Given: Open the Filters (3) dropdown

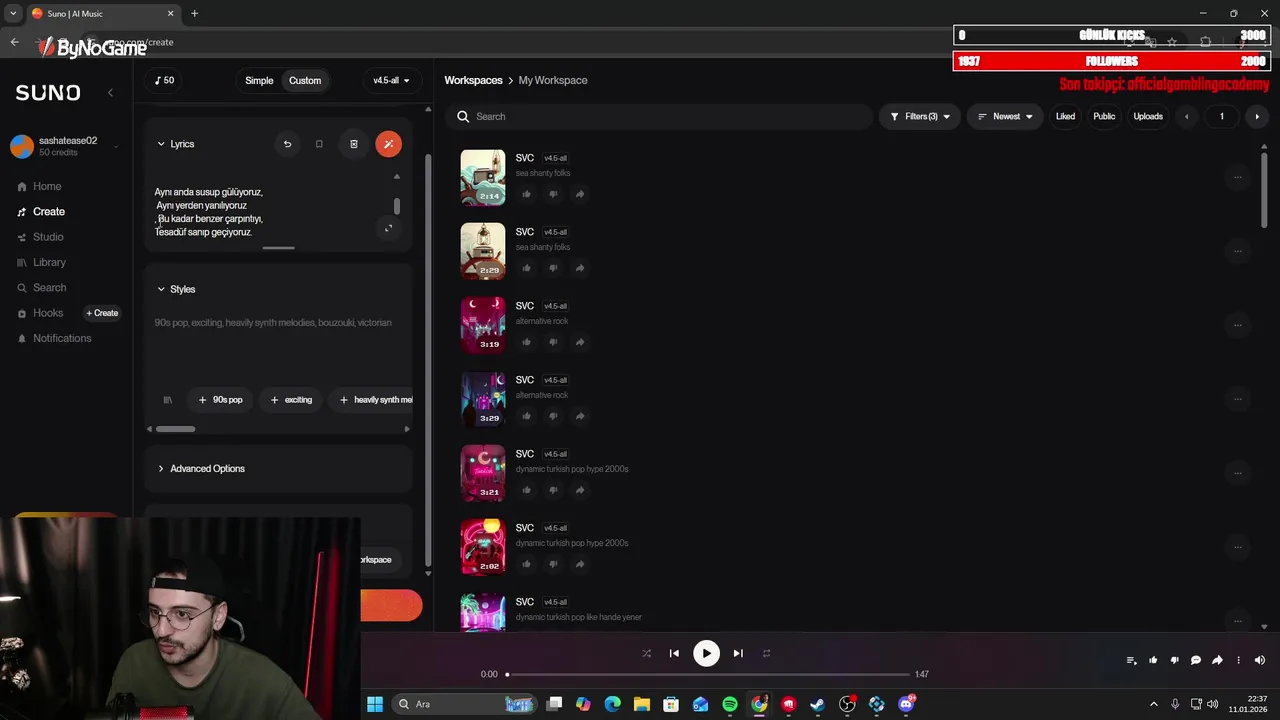Looking at the screenshot, I should (920, 116).
